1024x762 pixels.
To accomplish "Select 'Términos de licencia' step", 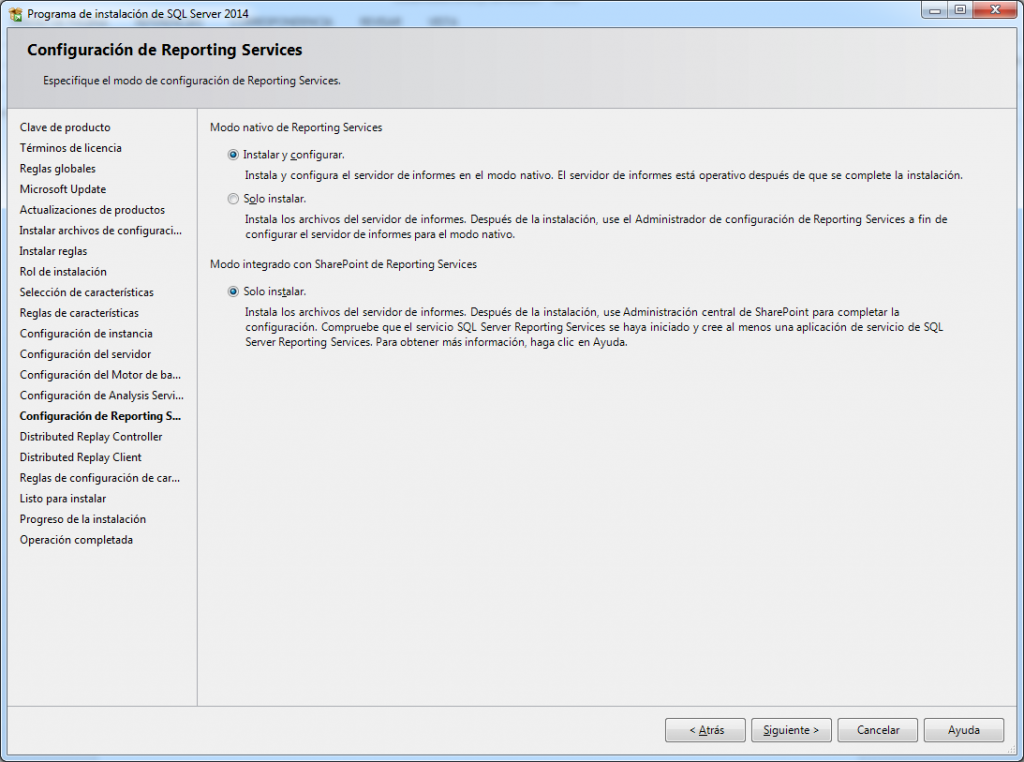I will [71, 148].
